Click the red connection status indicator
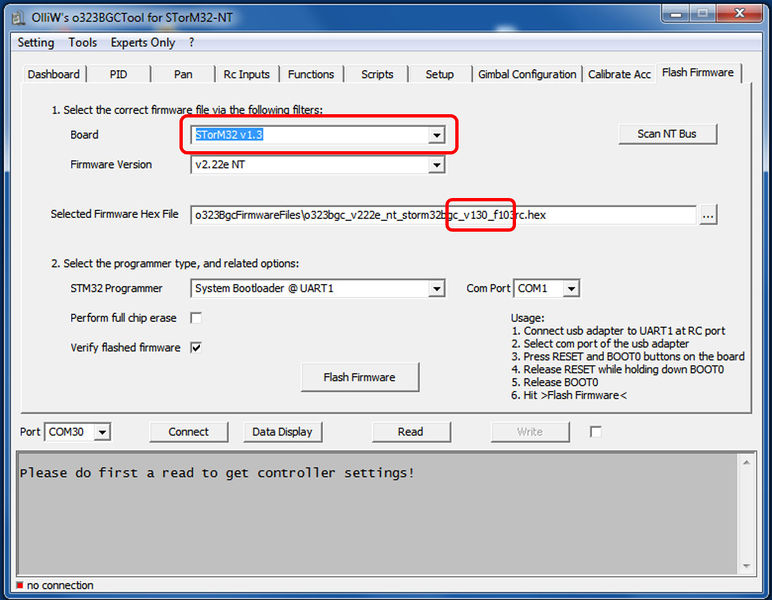The height and width of the screenshot is (600, 772). [x=20, y=585]
